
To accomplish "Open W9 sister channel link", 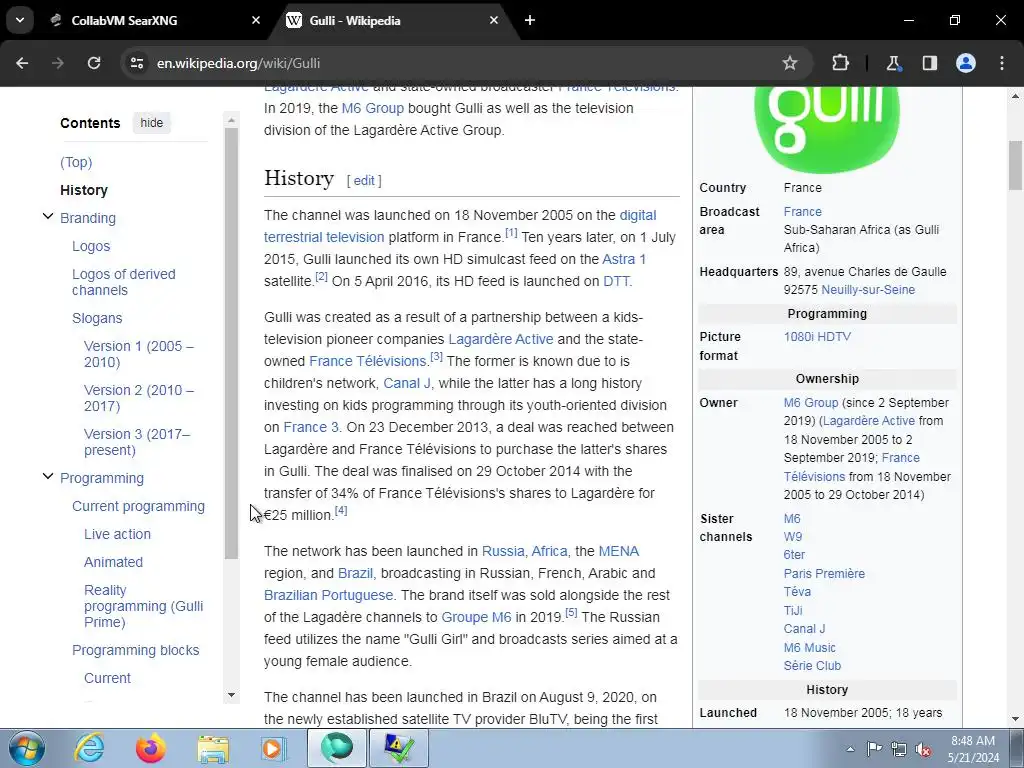I will [793, 537].
